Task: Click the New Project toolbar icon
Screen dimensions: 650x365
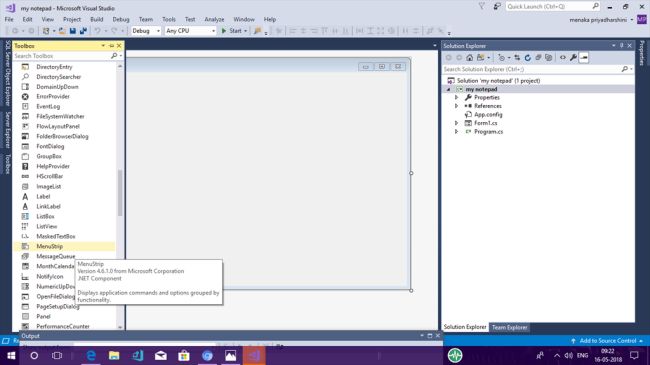Action: 46,31
